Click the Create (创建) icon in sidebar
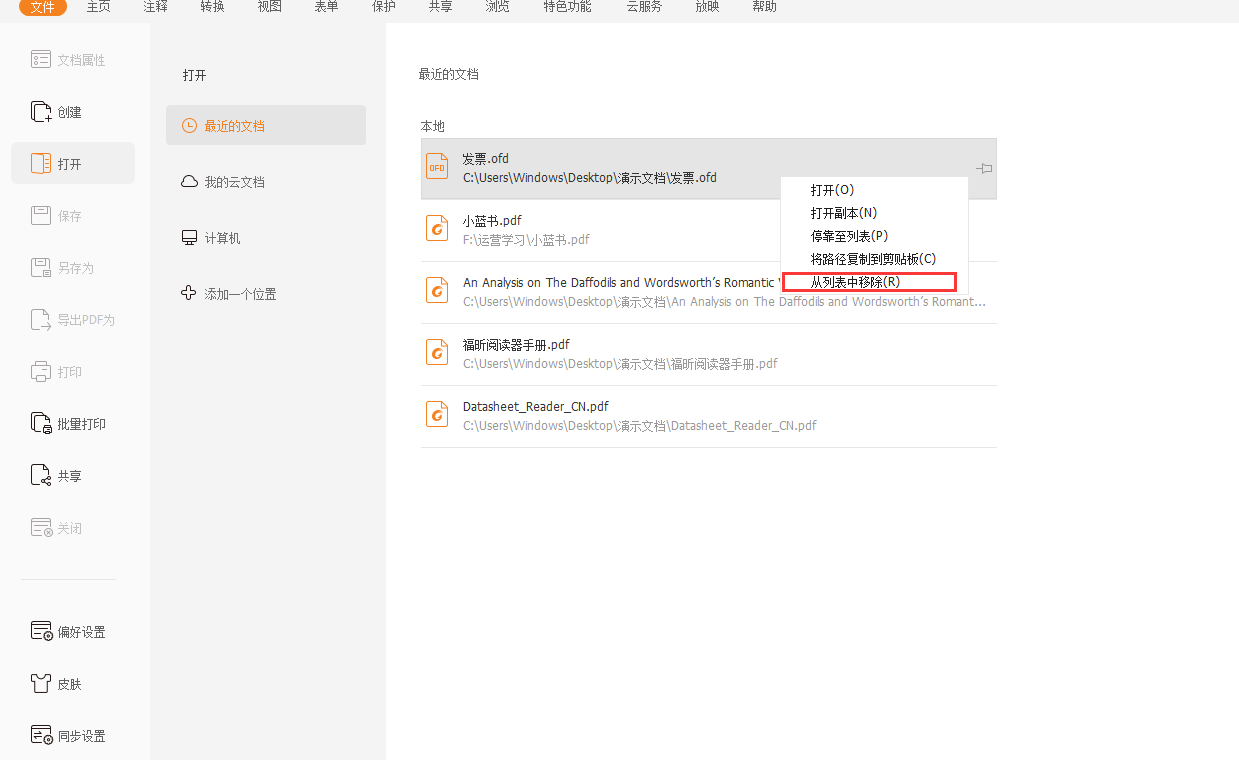This screenshot has height=760, width=1239. (41, 112)
